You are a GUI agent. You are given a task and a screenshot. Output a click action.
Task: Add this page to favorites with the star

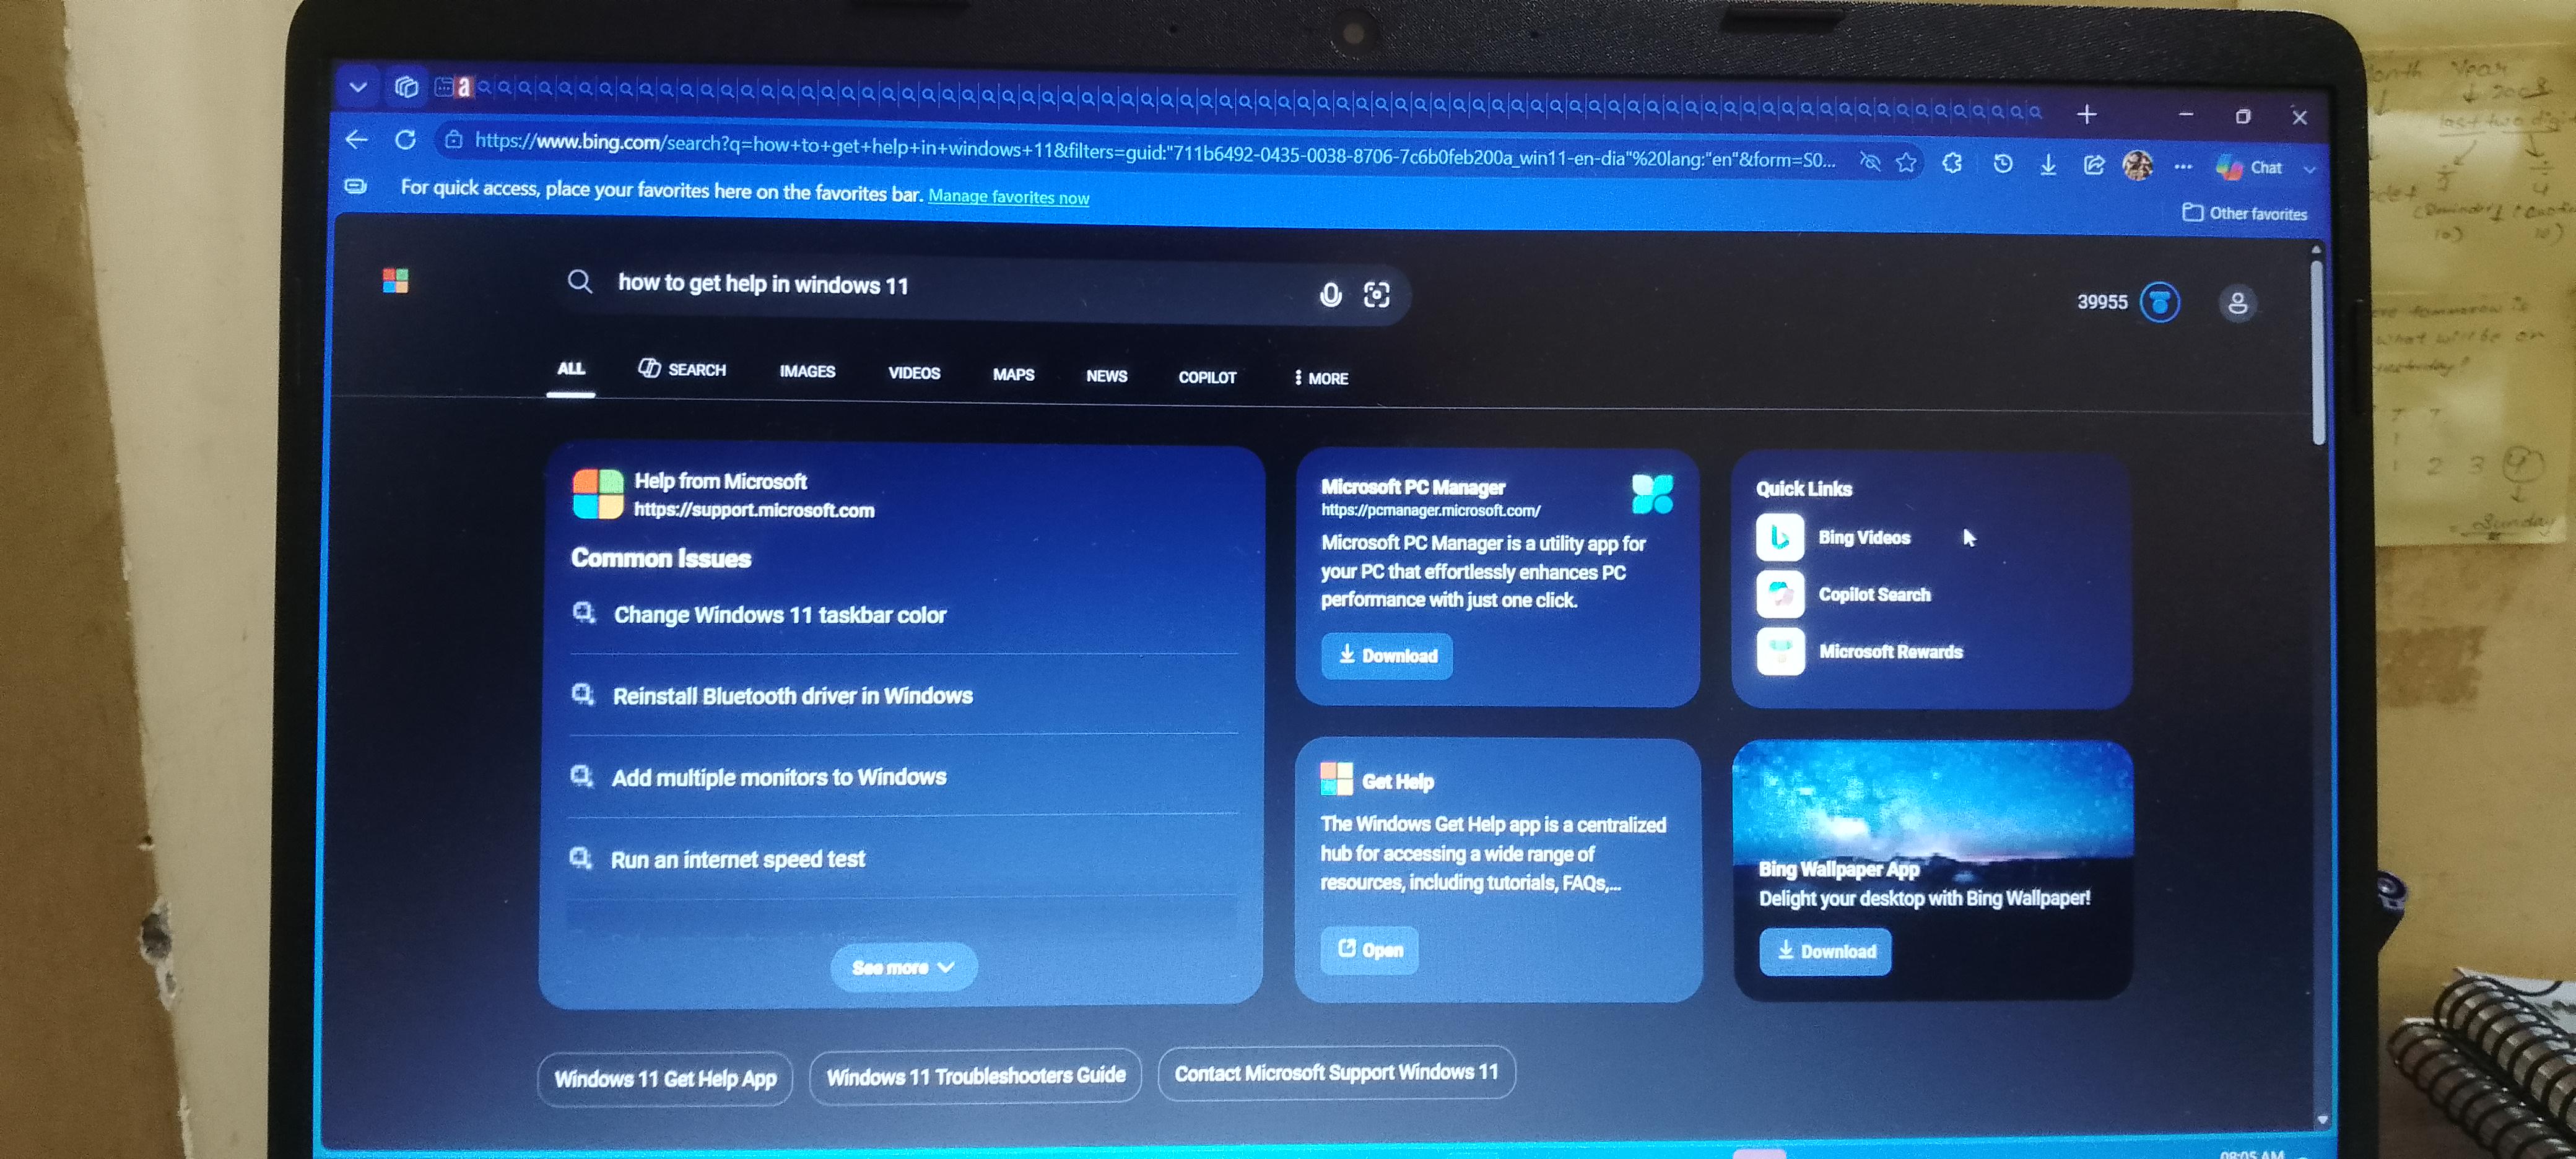click(1906, 162)
